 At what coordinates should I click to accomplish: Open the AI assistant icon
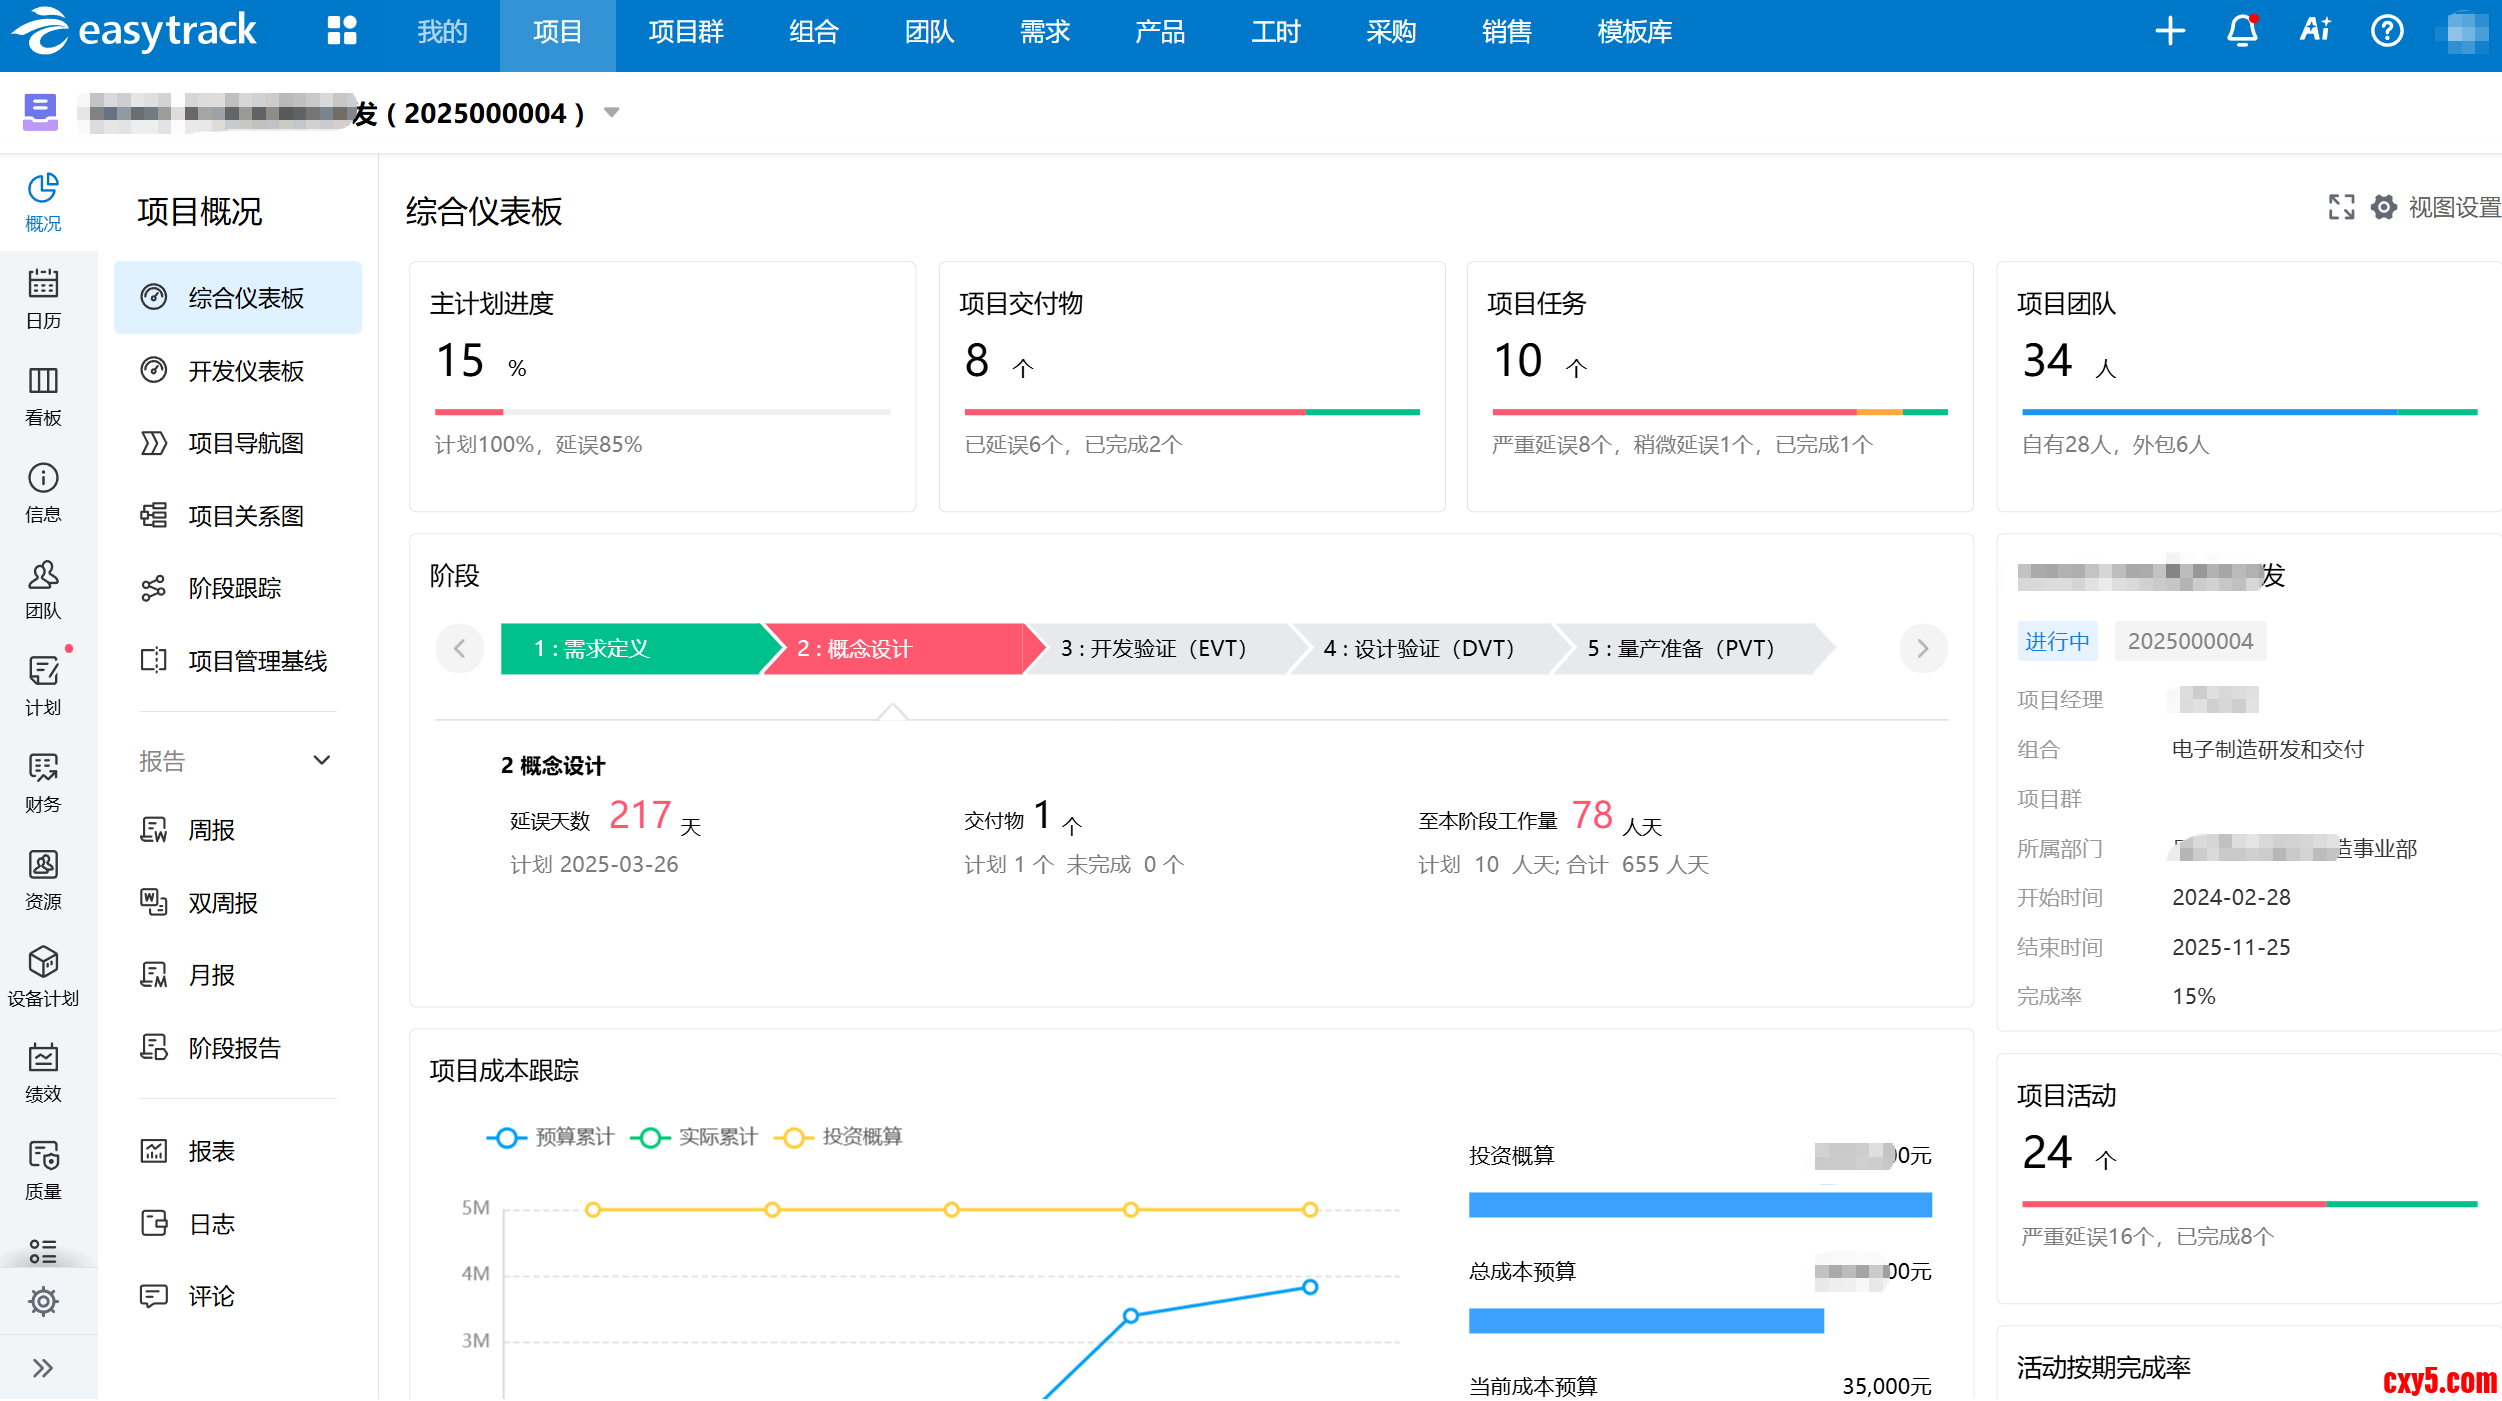tap(2315, 31)
